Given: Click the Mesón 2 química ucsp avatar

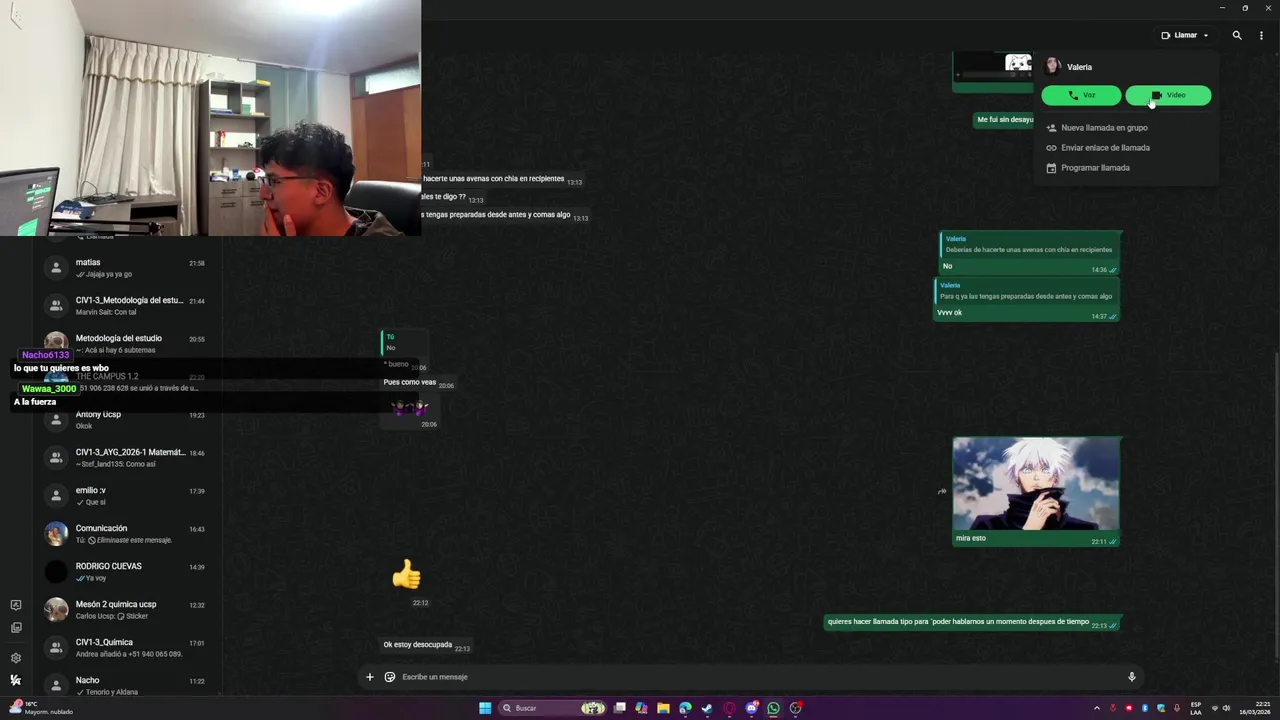Looking at the screenshot, I should (56, 610).
